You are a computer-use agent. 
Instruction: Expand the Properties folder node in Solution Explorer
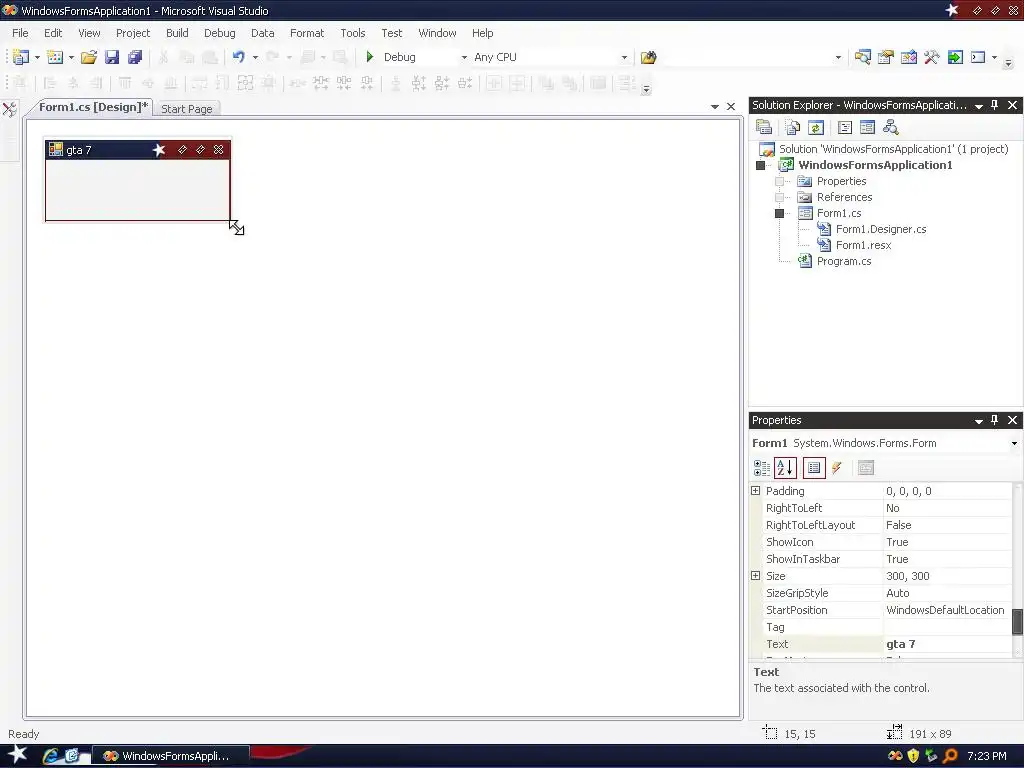[x=779, y=181]
